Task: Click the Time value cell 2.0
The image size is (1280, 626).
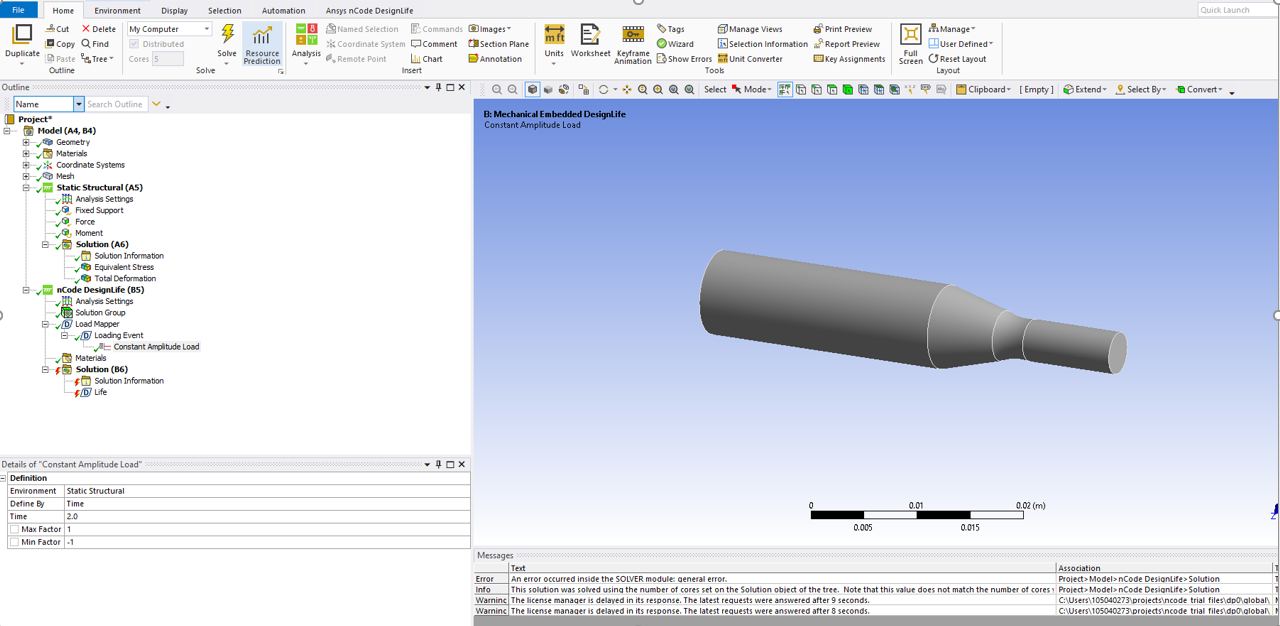Action: tap(267, 516)
